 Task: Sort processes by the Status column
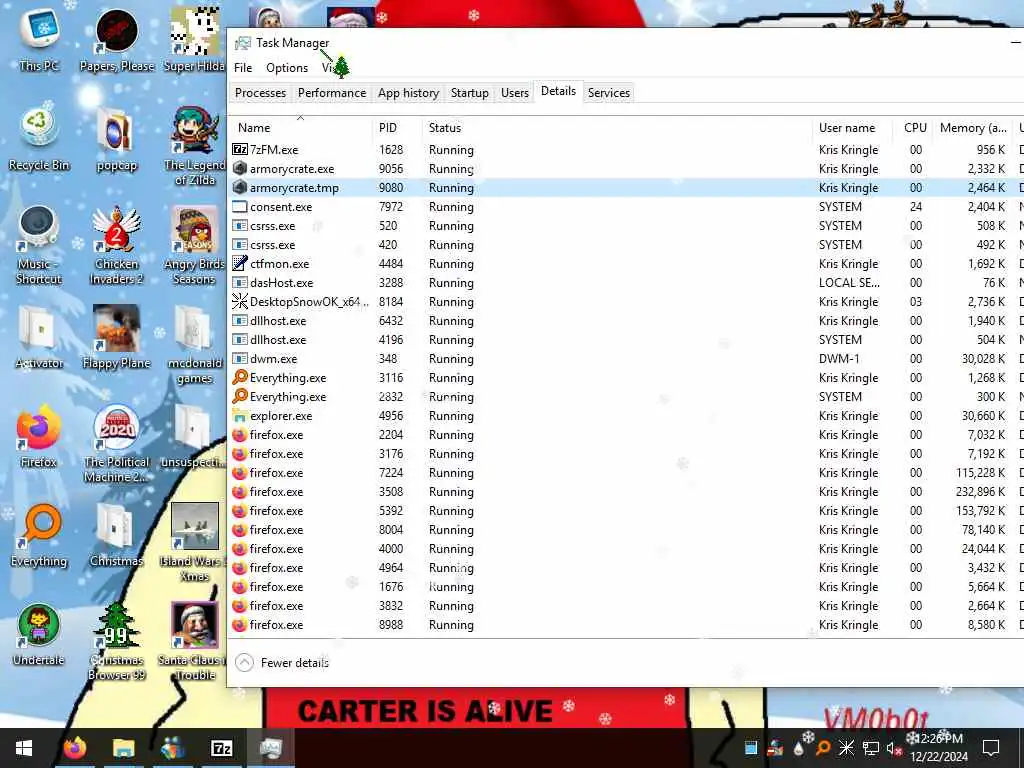coord(616,128)
